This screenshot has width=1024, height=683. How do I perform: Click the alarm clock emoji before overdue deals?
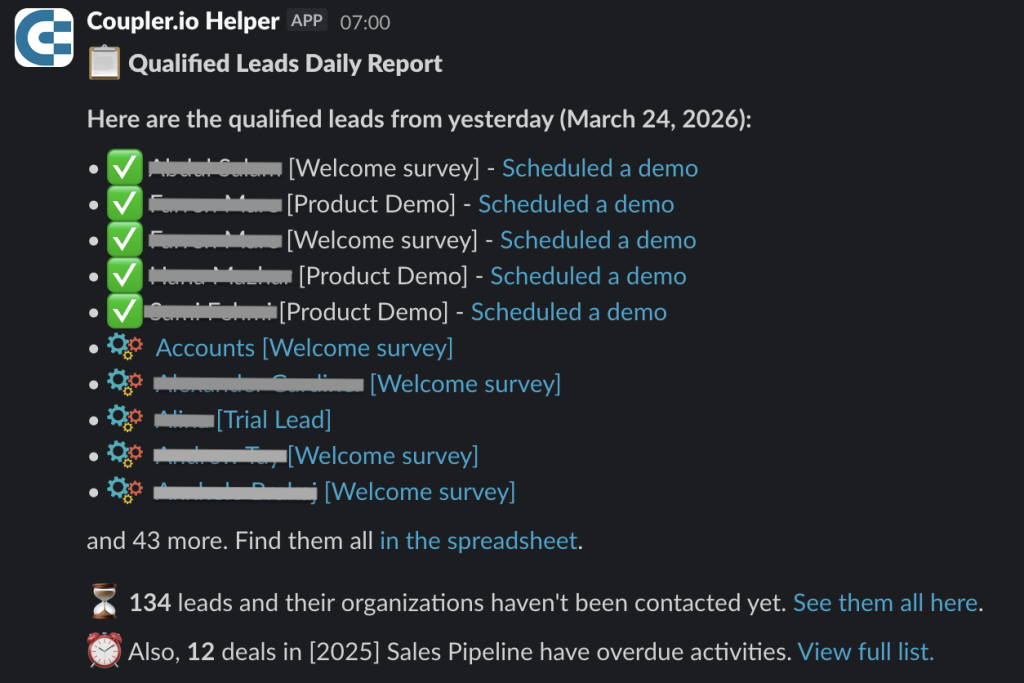(104, 650)
